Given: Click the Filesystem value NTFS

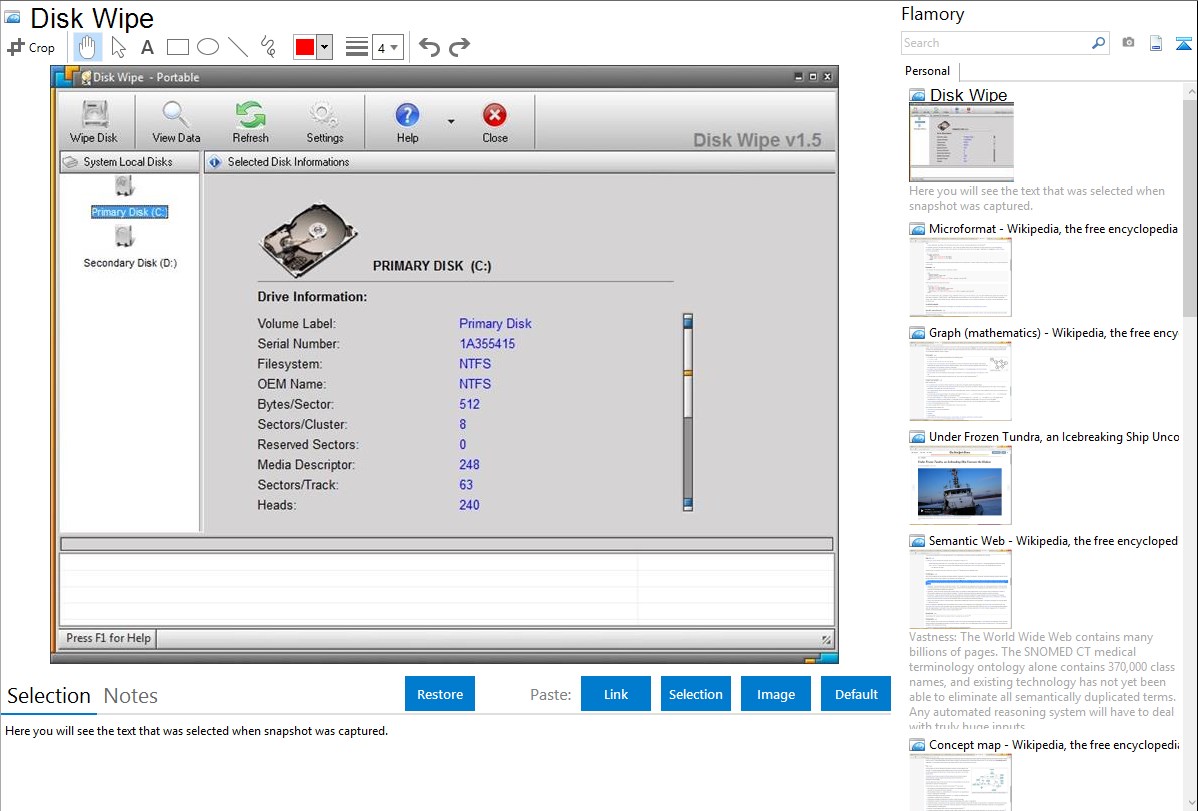Looking at the screenshot, I should click(474, 364).
